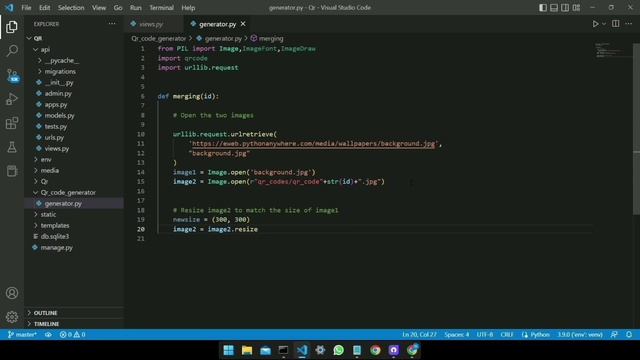
Task: Click the editor vertical scrollbar
Action: (x=636, y=129)
